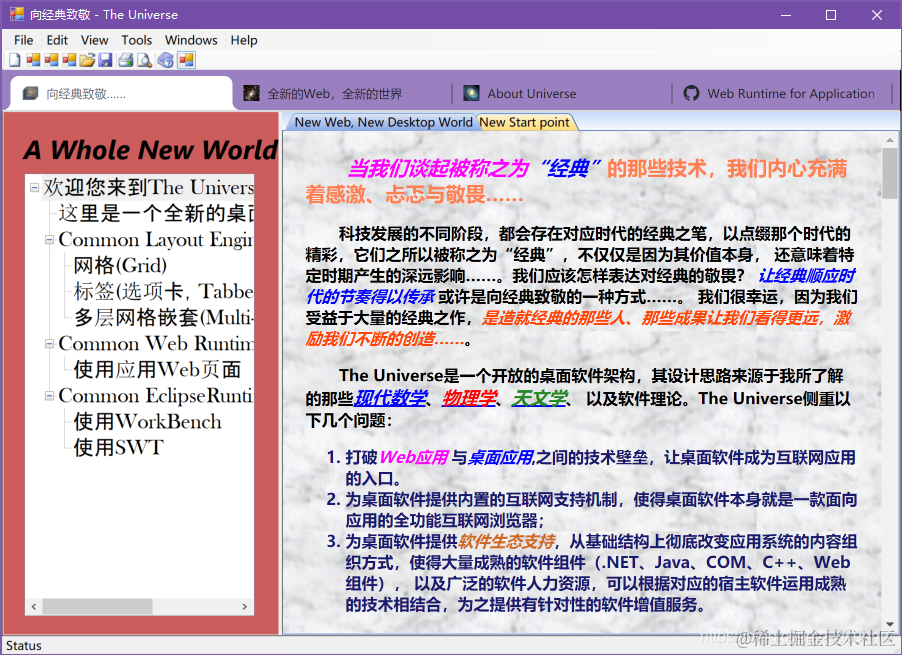The height and width of the screenshot is (655, 902).
Task: Follow the 现代数学 link
Action: pos(390,398)
